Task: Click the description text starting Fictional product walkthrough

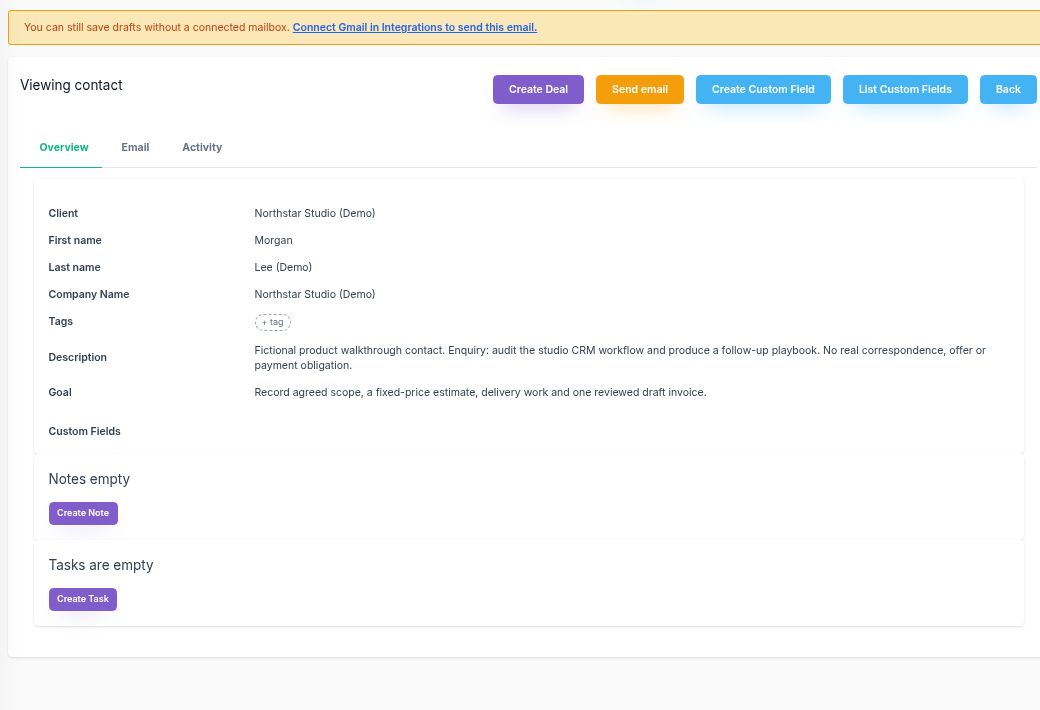Action: pos(620,358)
